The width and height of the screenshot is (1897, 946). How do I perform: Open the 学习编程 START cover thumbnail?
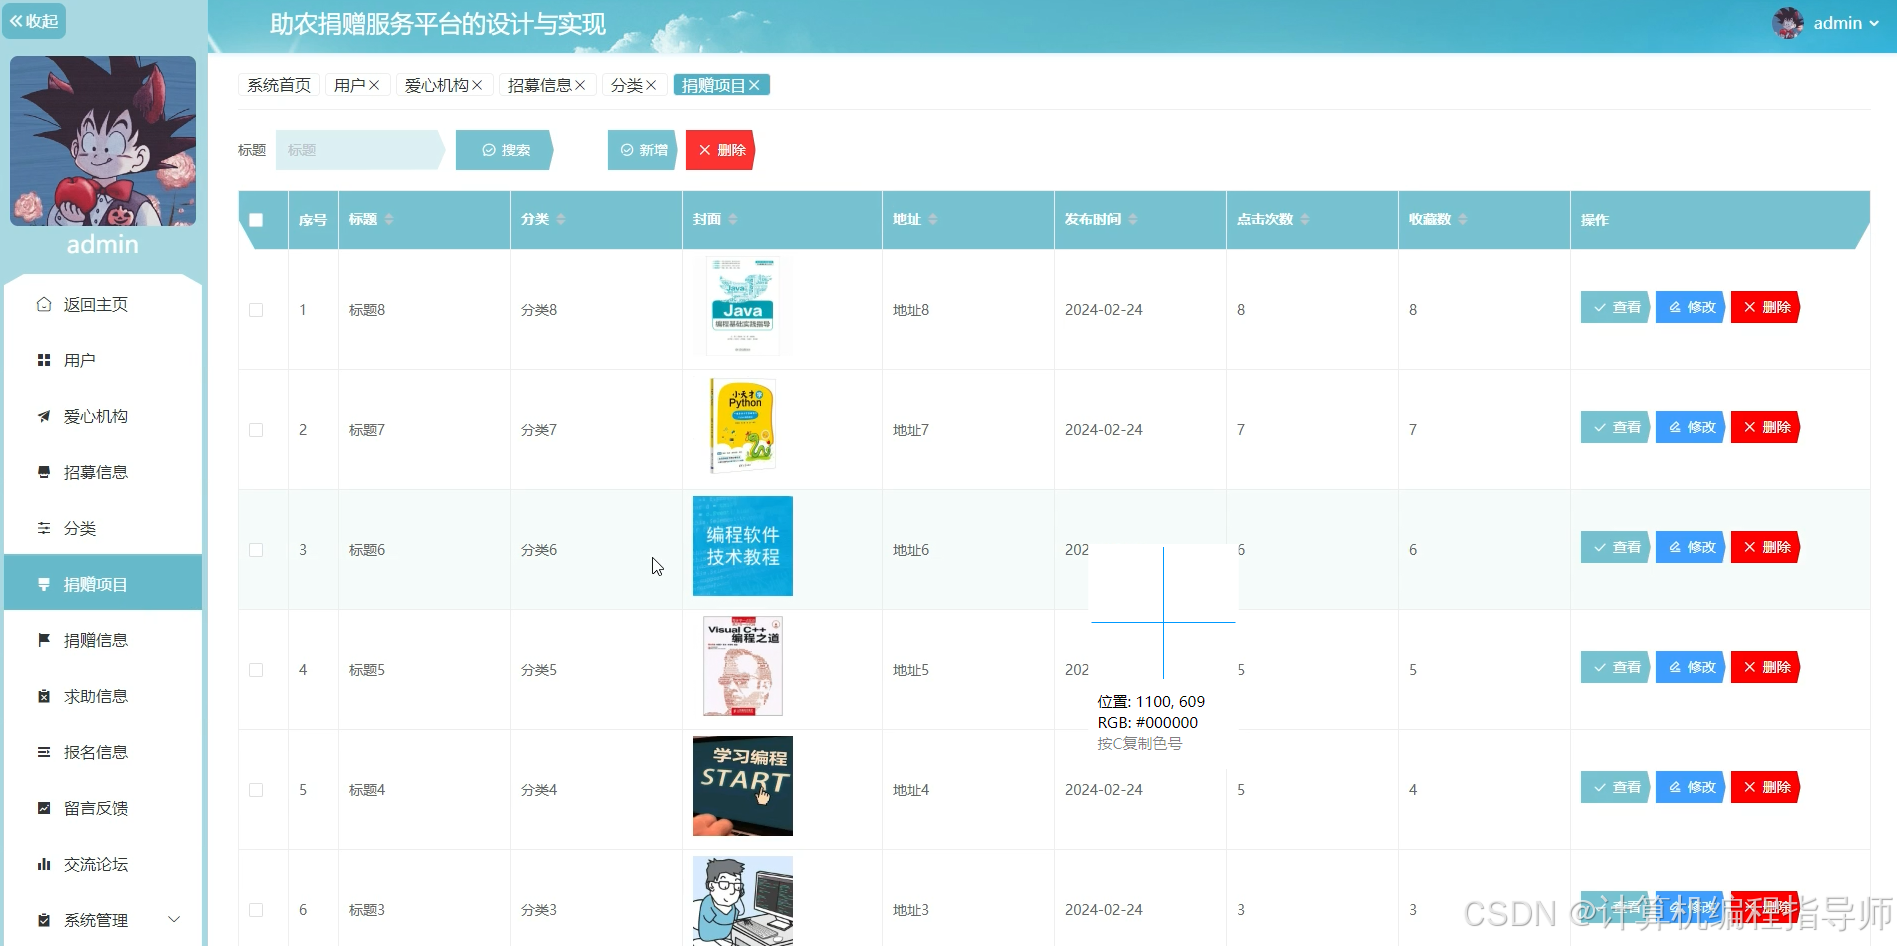(743, 786)
